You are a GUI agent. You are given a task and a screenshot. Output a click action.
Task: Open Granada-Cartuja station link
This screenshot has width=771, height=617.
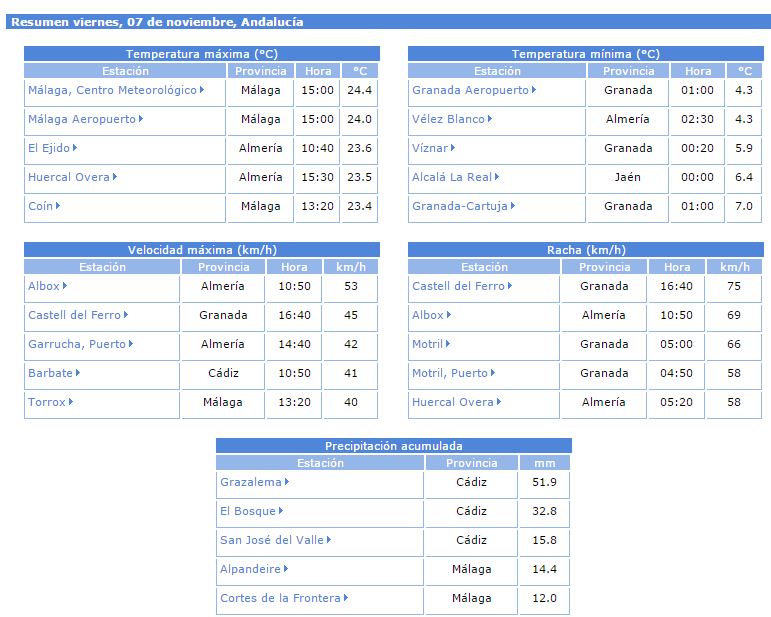pyautogui.click(x=464, y=206)
